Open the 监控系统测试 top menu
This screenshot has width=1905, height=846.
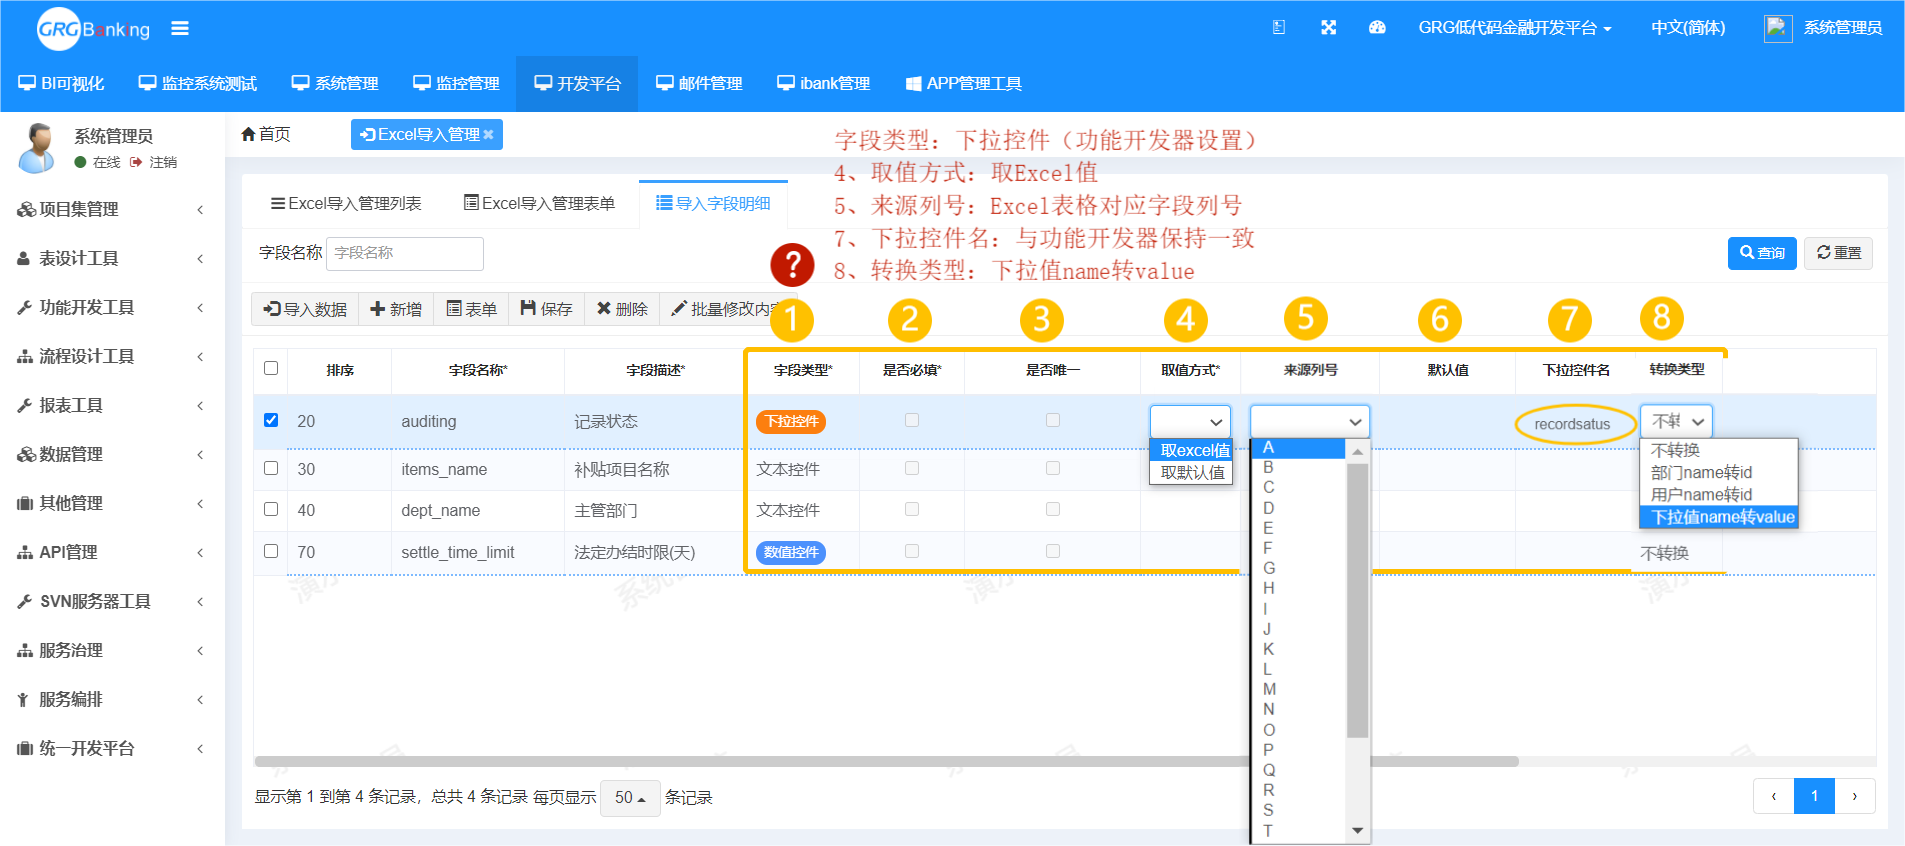pos(198,83)
